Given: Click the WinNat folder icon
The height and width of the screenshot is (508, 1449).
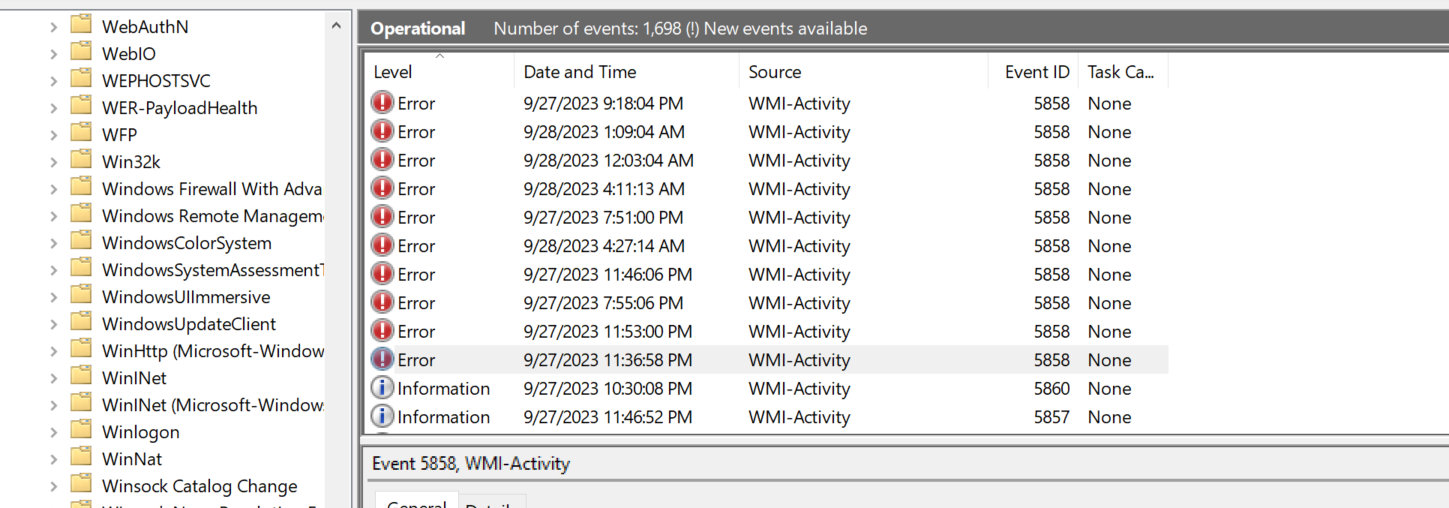Looking at the screenshot, I should 81,458.
